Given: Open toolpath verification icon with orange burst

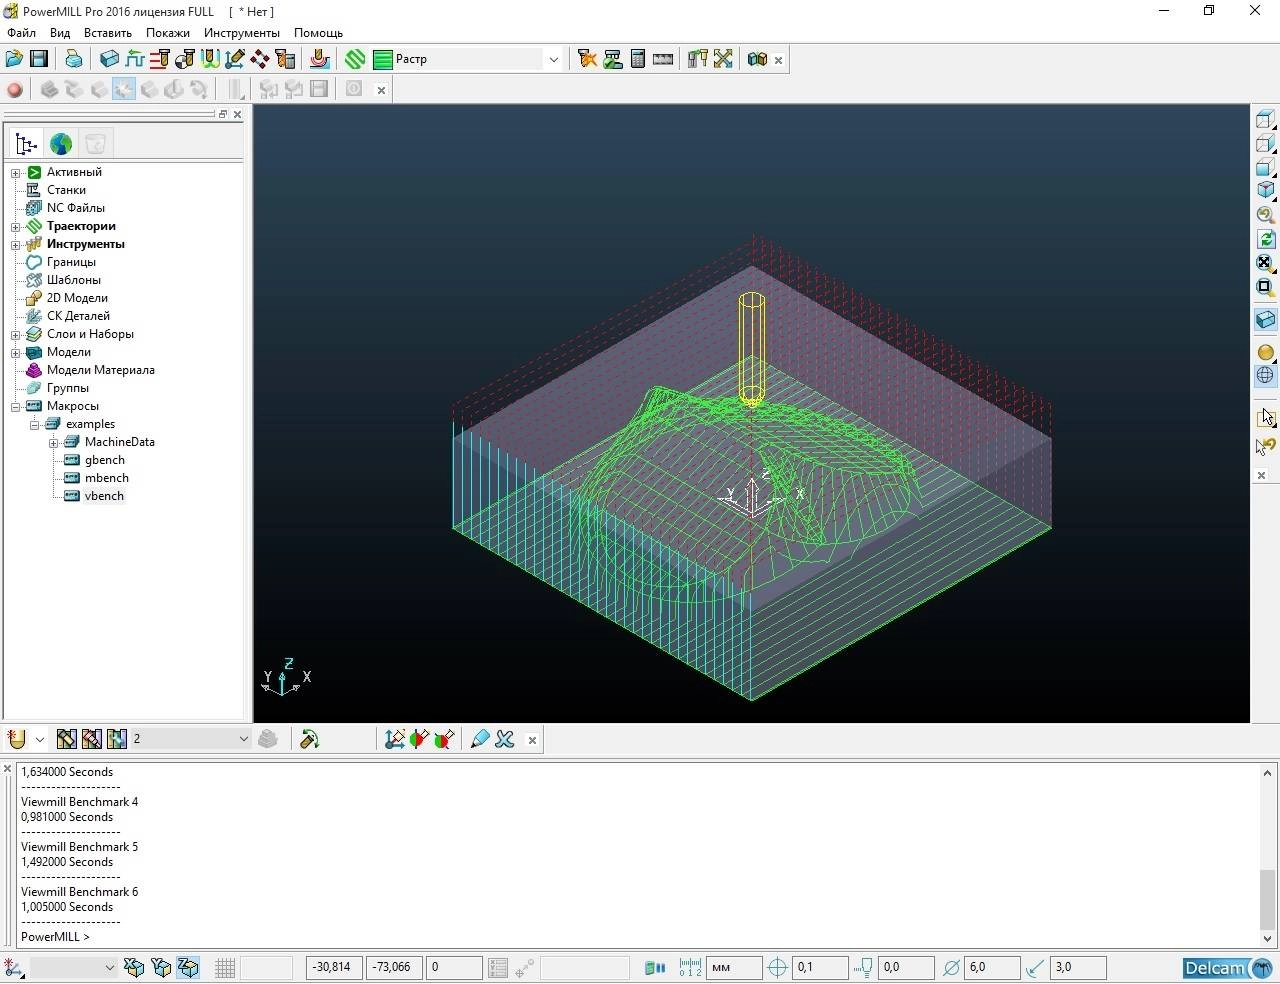Looking at the screenshot, I should coord(587,59).
